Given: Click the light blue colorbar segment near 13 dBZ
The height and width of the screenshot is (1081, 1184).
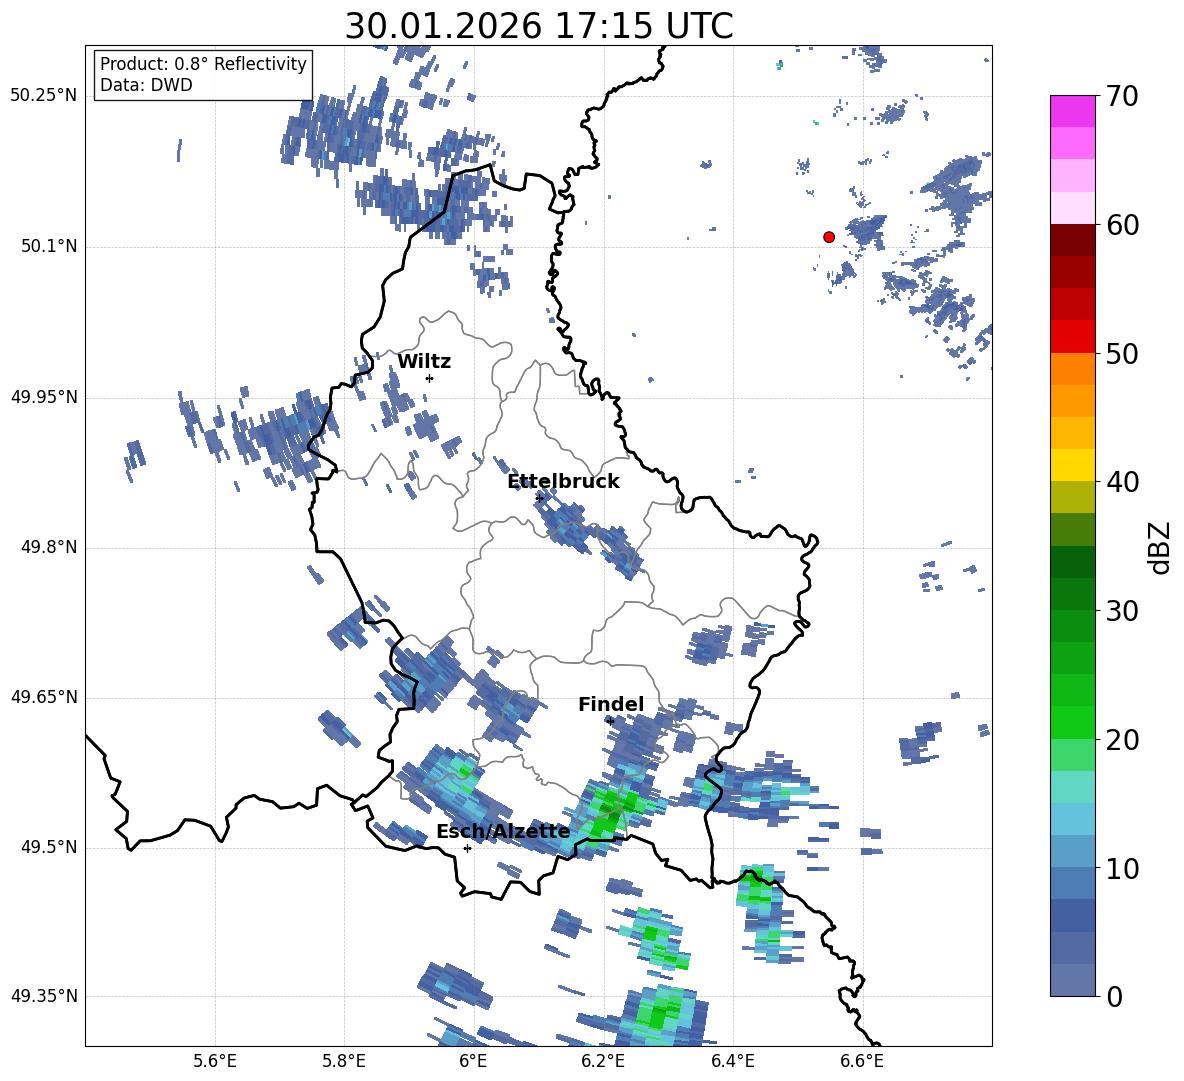Looking at the screenshot, I should click(1072, 819).
